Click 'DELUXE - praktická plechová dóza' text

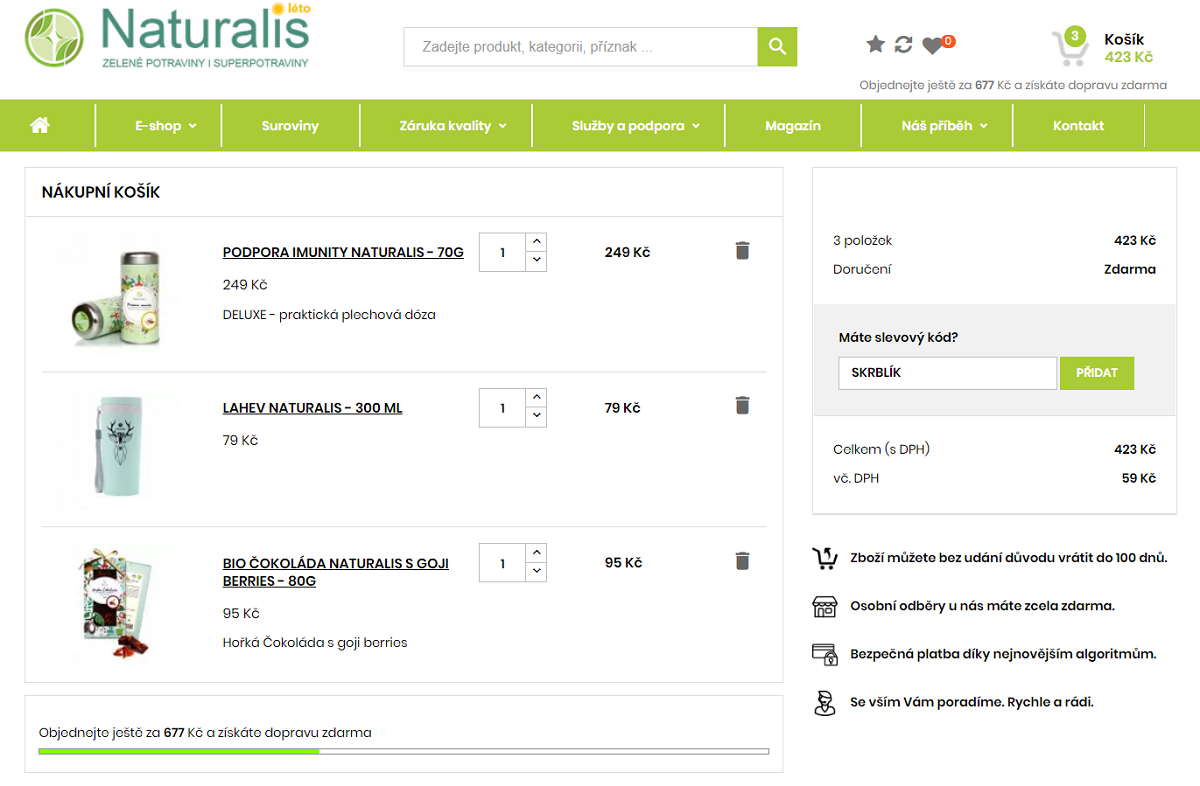(x=329, y=314)
